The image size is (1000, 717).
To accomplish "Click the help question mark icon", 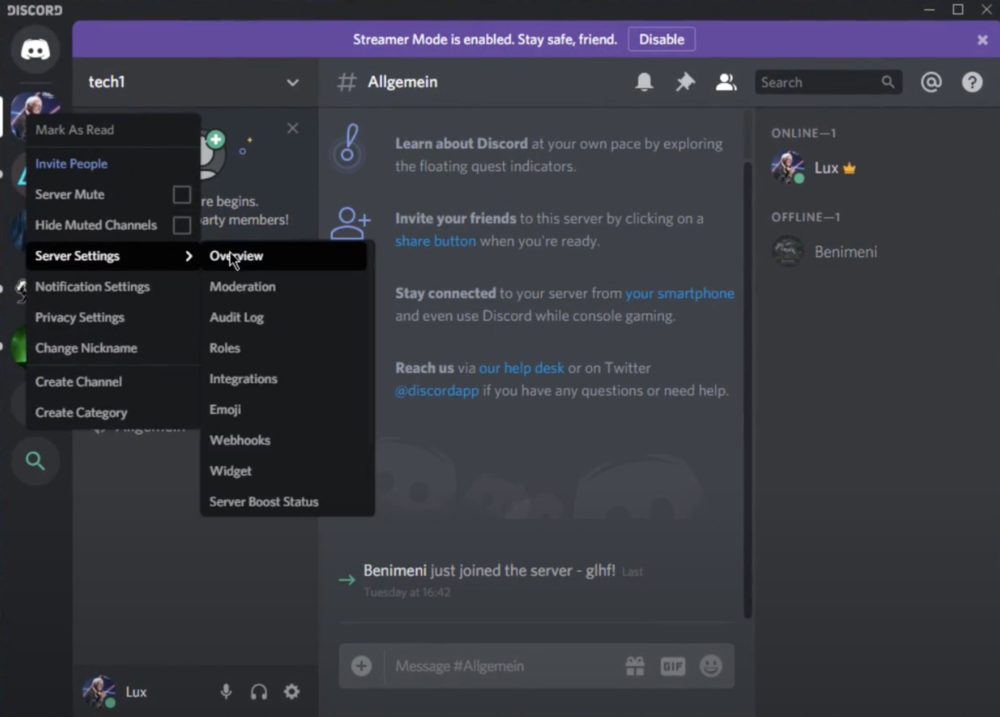I will (x=972, y=83).
